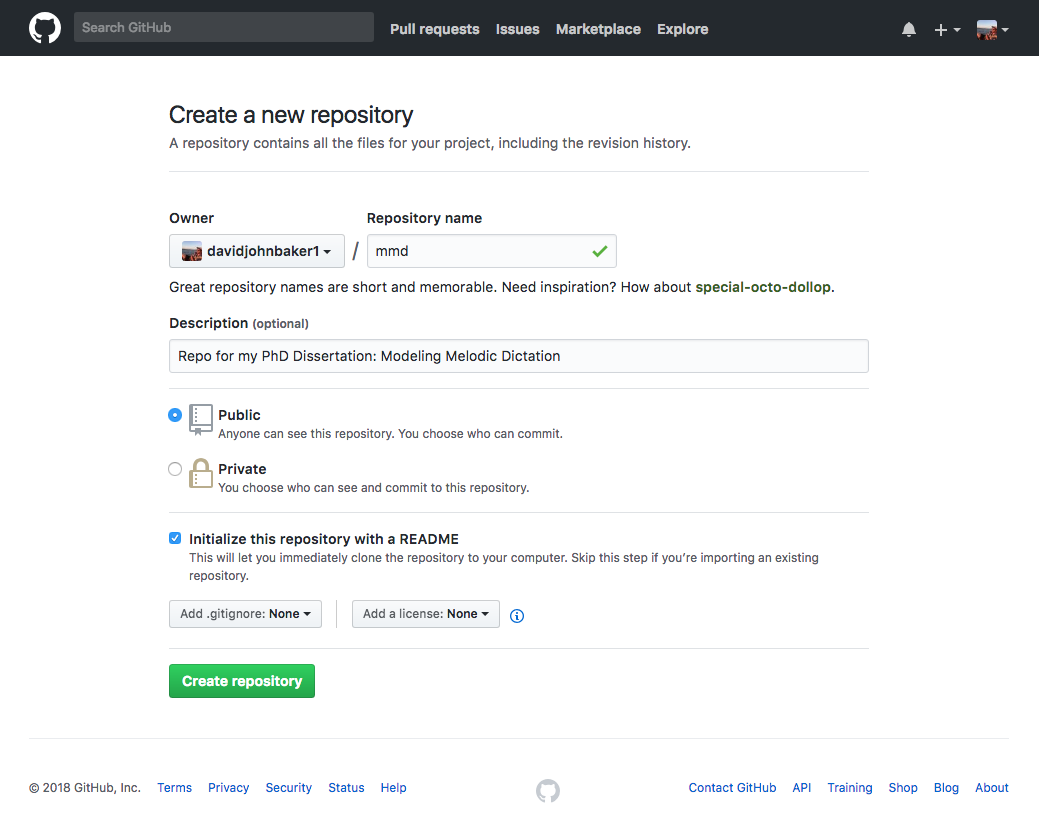Use the suggested name special-octo-dollop

tap(763, 287)
